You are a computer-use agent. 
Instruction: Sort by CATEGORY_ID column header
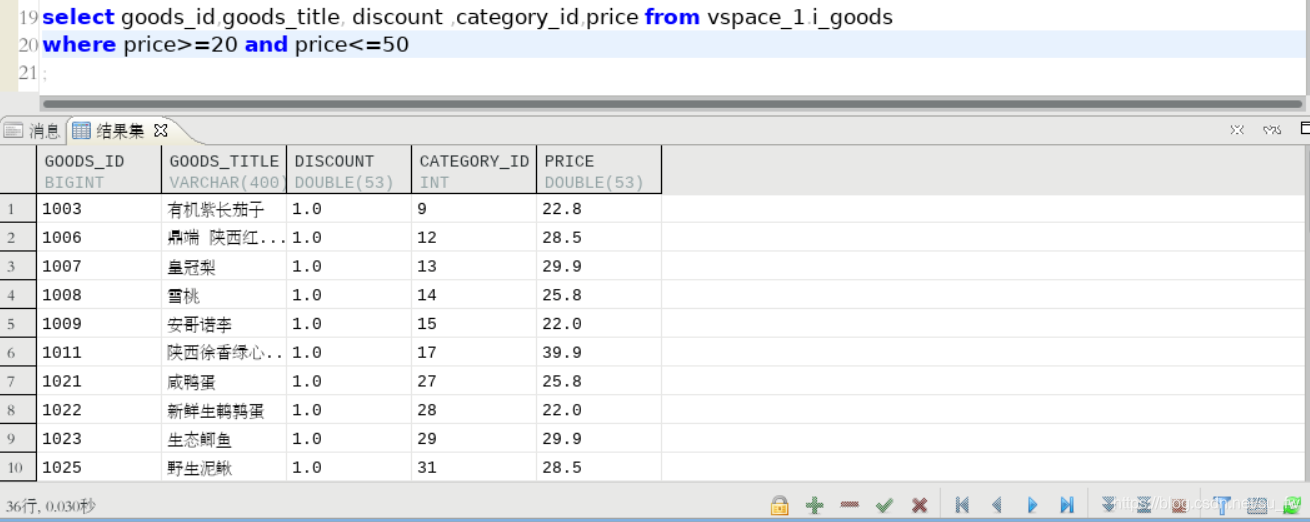click(474, 170)
